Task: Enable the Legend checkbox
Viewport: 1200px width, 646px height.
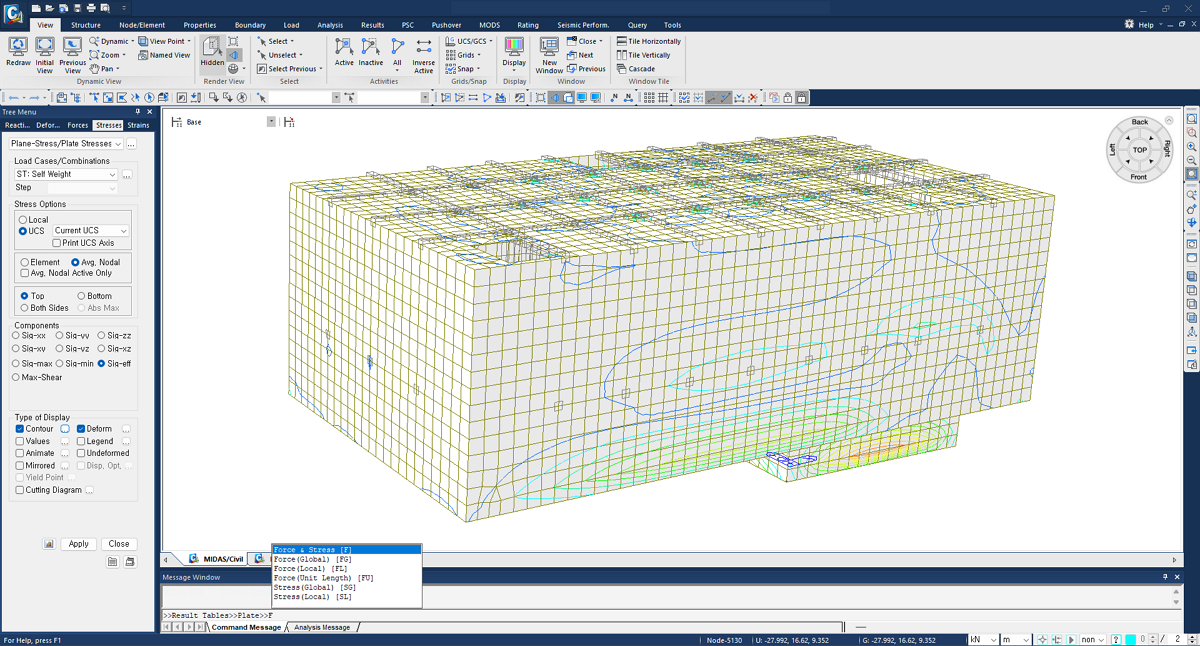Action: click(x=81, y=441)
